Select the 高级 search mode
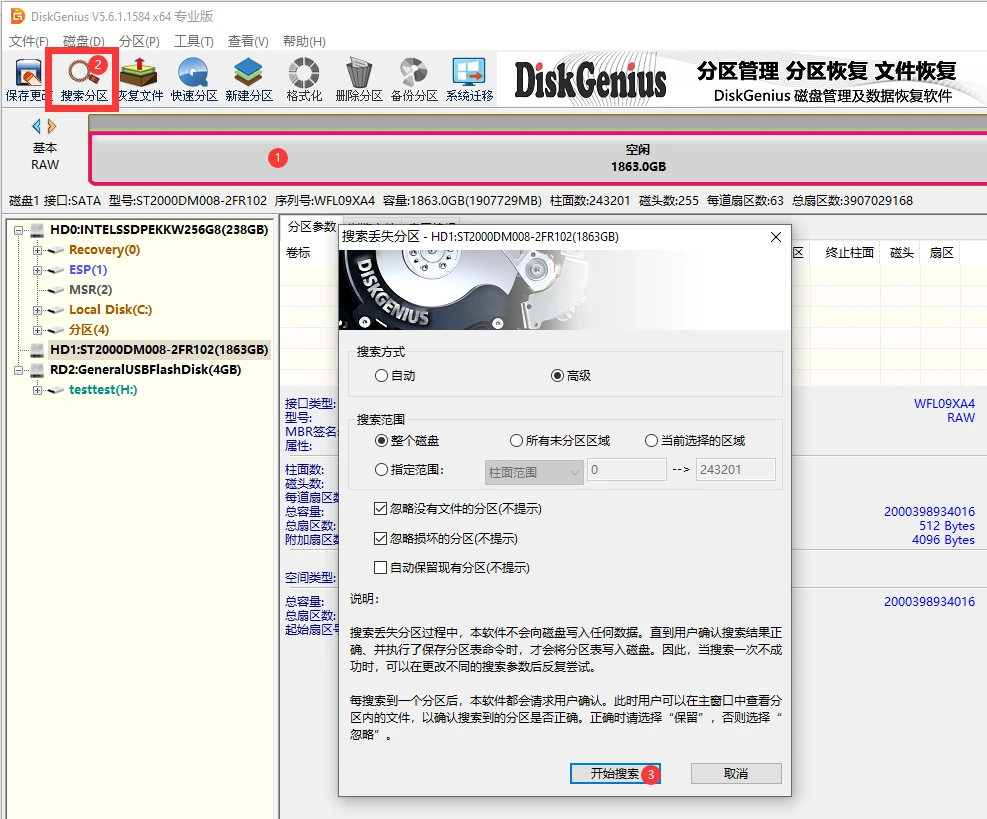Viewport: 987px width, 819px height. (570, 376)
